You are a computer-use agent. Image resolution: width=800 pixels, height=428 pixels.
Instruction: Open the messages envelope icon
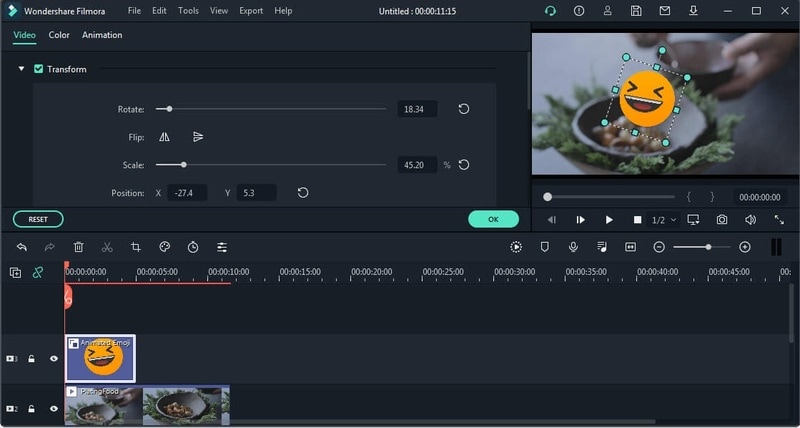[x=664, y=11]
